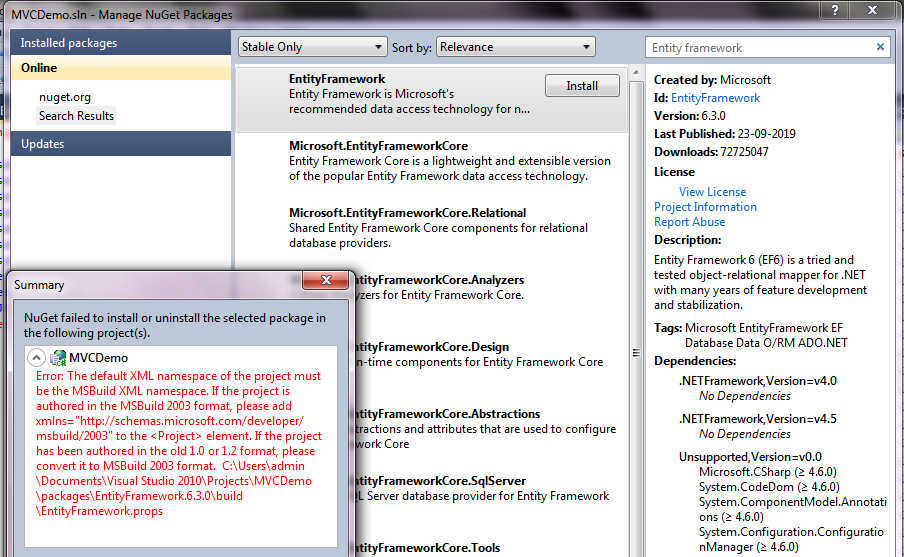Click the Help question mark button

tap(835, 10)
